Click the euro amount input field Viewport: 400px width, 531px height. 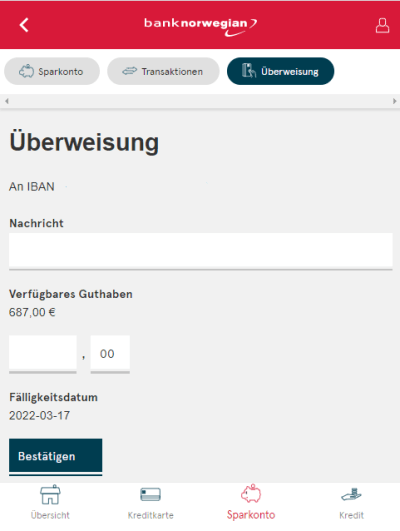click(x=43, y=354)
